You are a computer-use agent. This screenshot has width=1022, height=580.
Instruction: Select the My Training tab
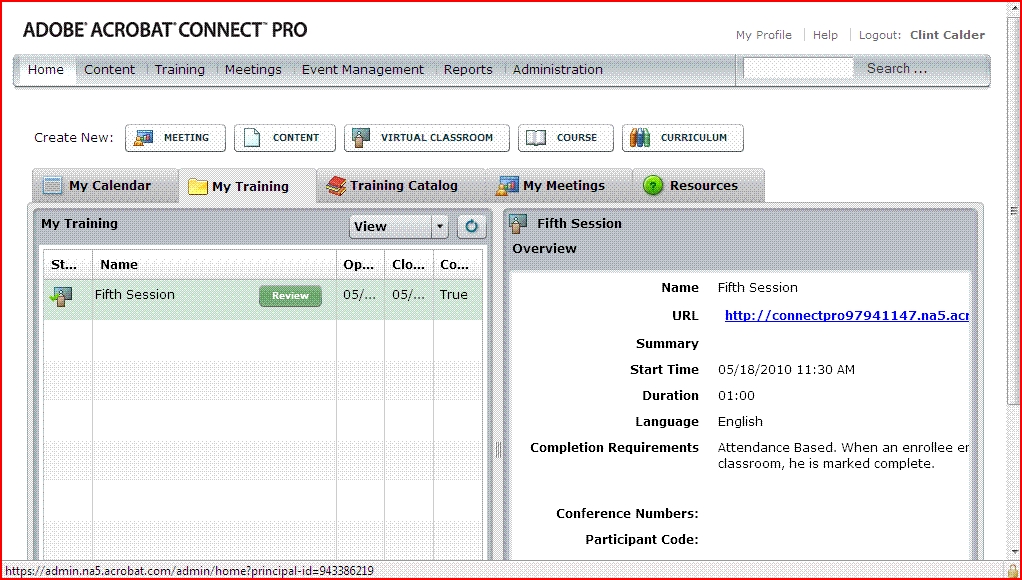click(248, 186)
